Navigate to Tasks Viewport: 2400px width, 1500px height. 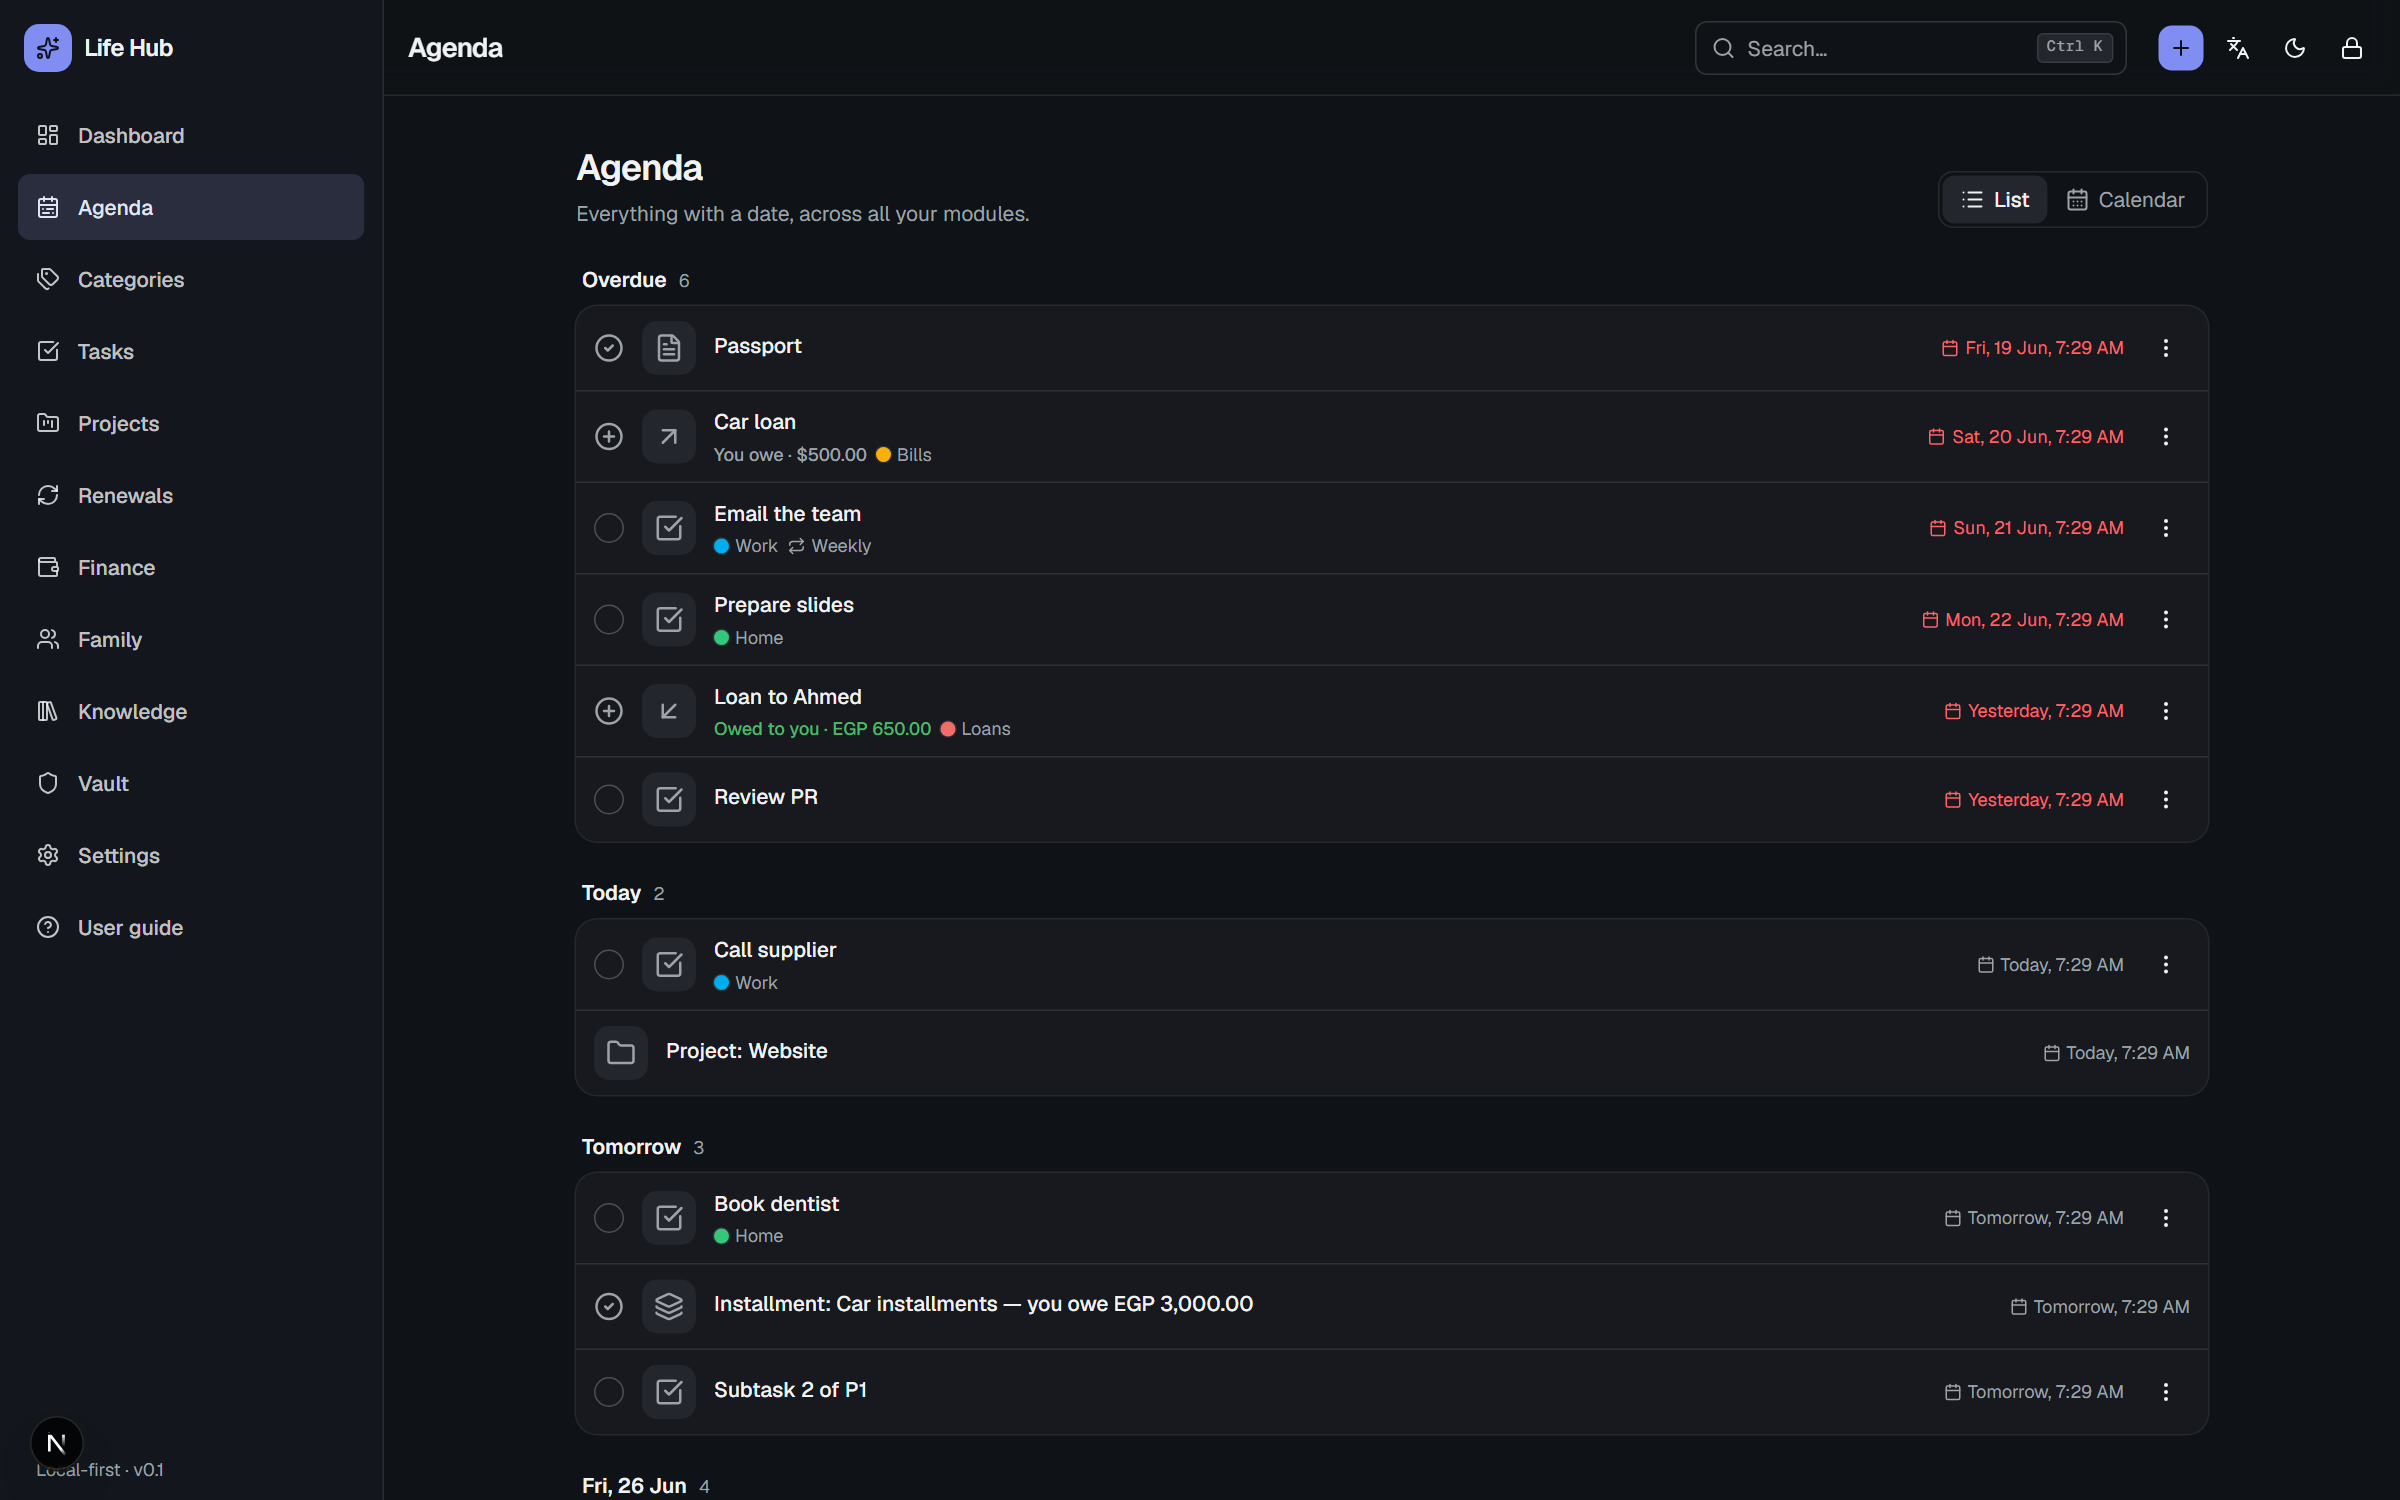(x=191, y=351)
